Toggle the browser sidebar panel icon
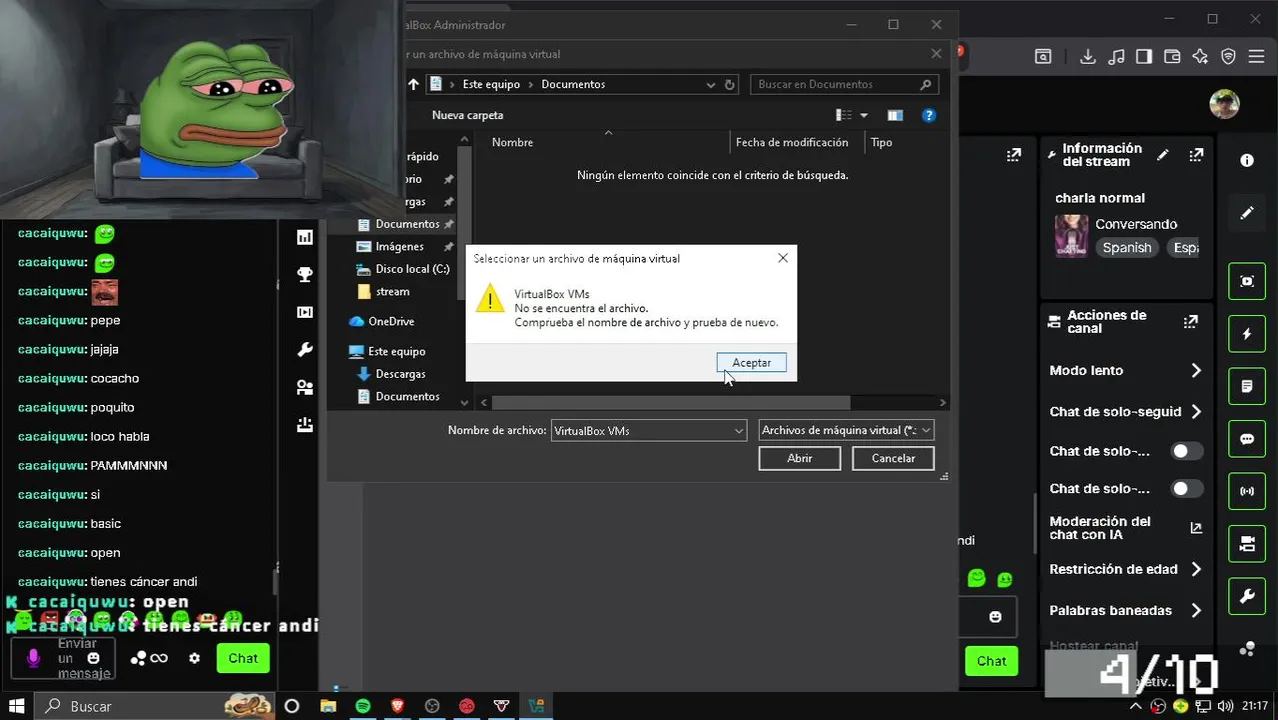This screenshot has height=720, width=1278. tap(1144, 57)
